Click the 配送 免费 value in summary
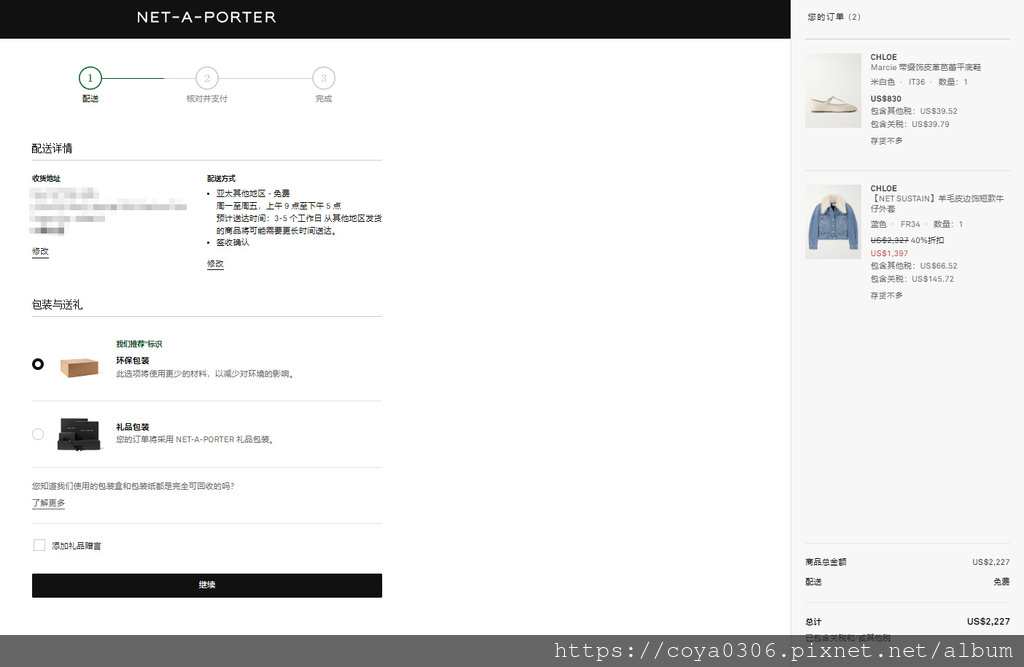This screenshot has height=667, width=1024. click(1001, 581)
